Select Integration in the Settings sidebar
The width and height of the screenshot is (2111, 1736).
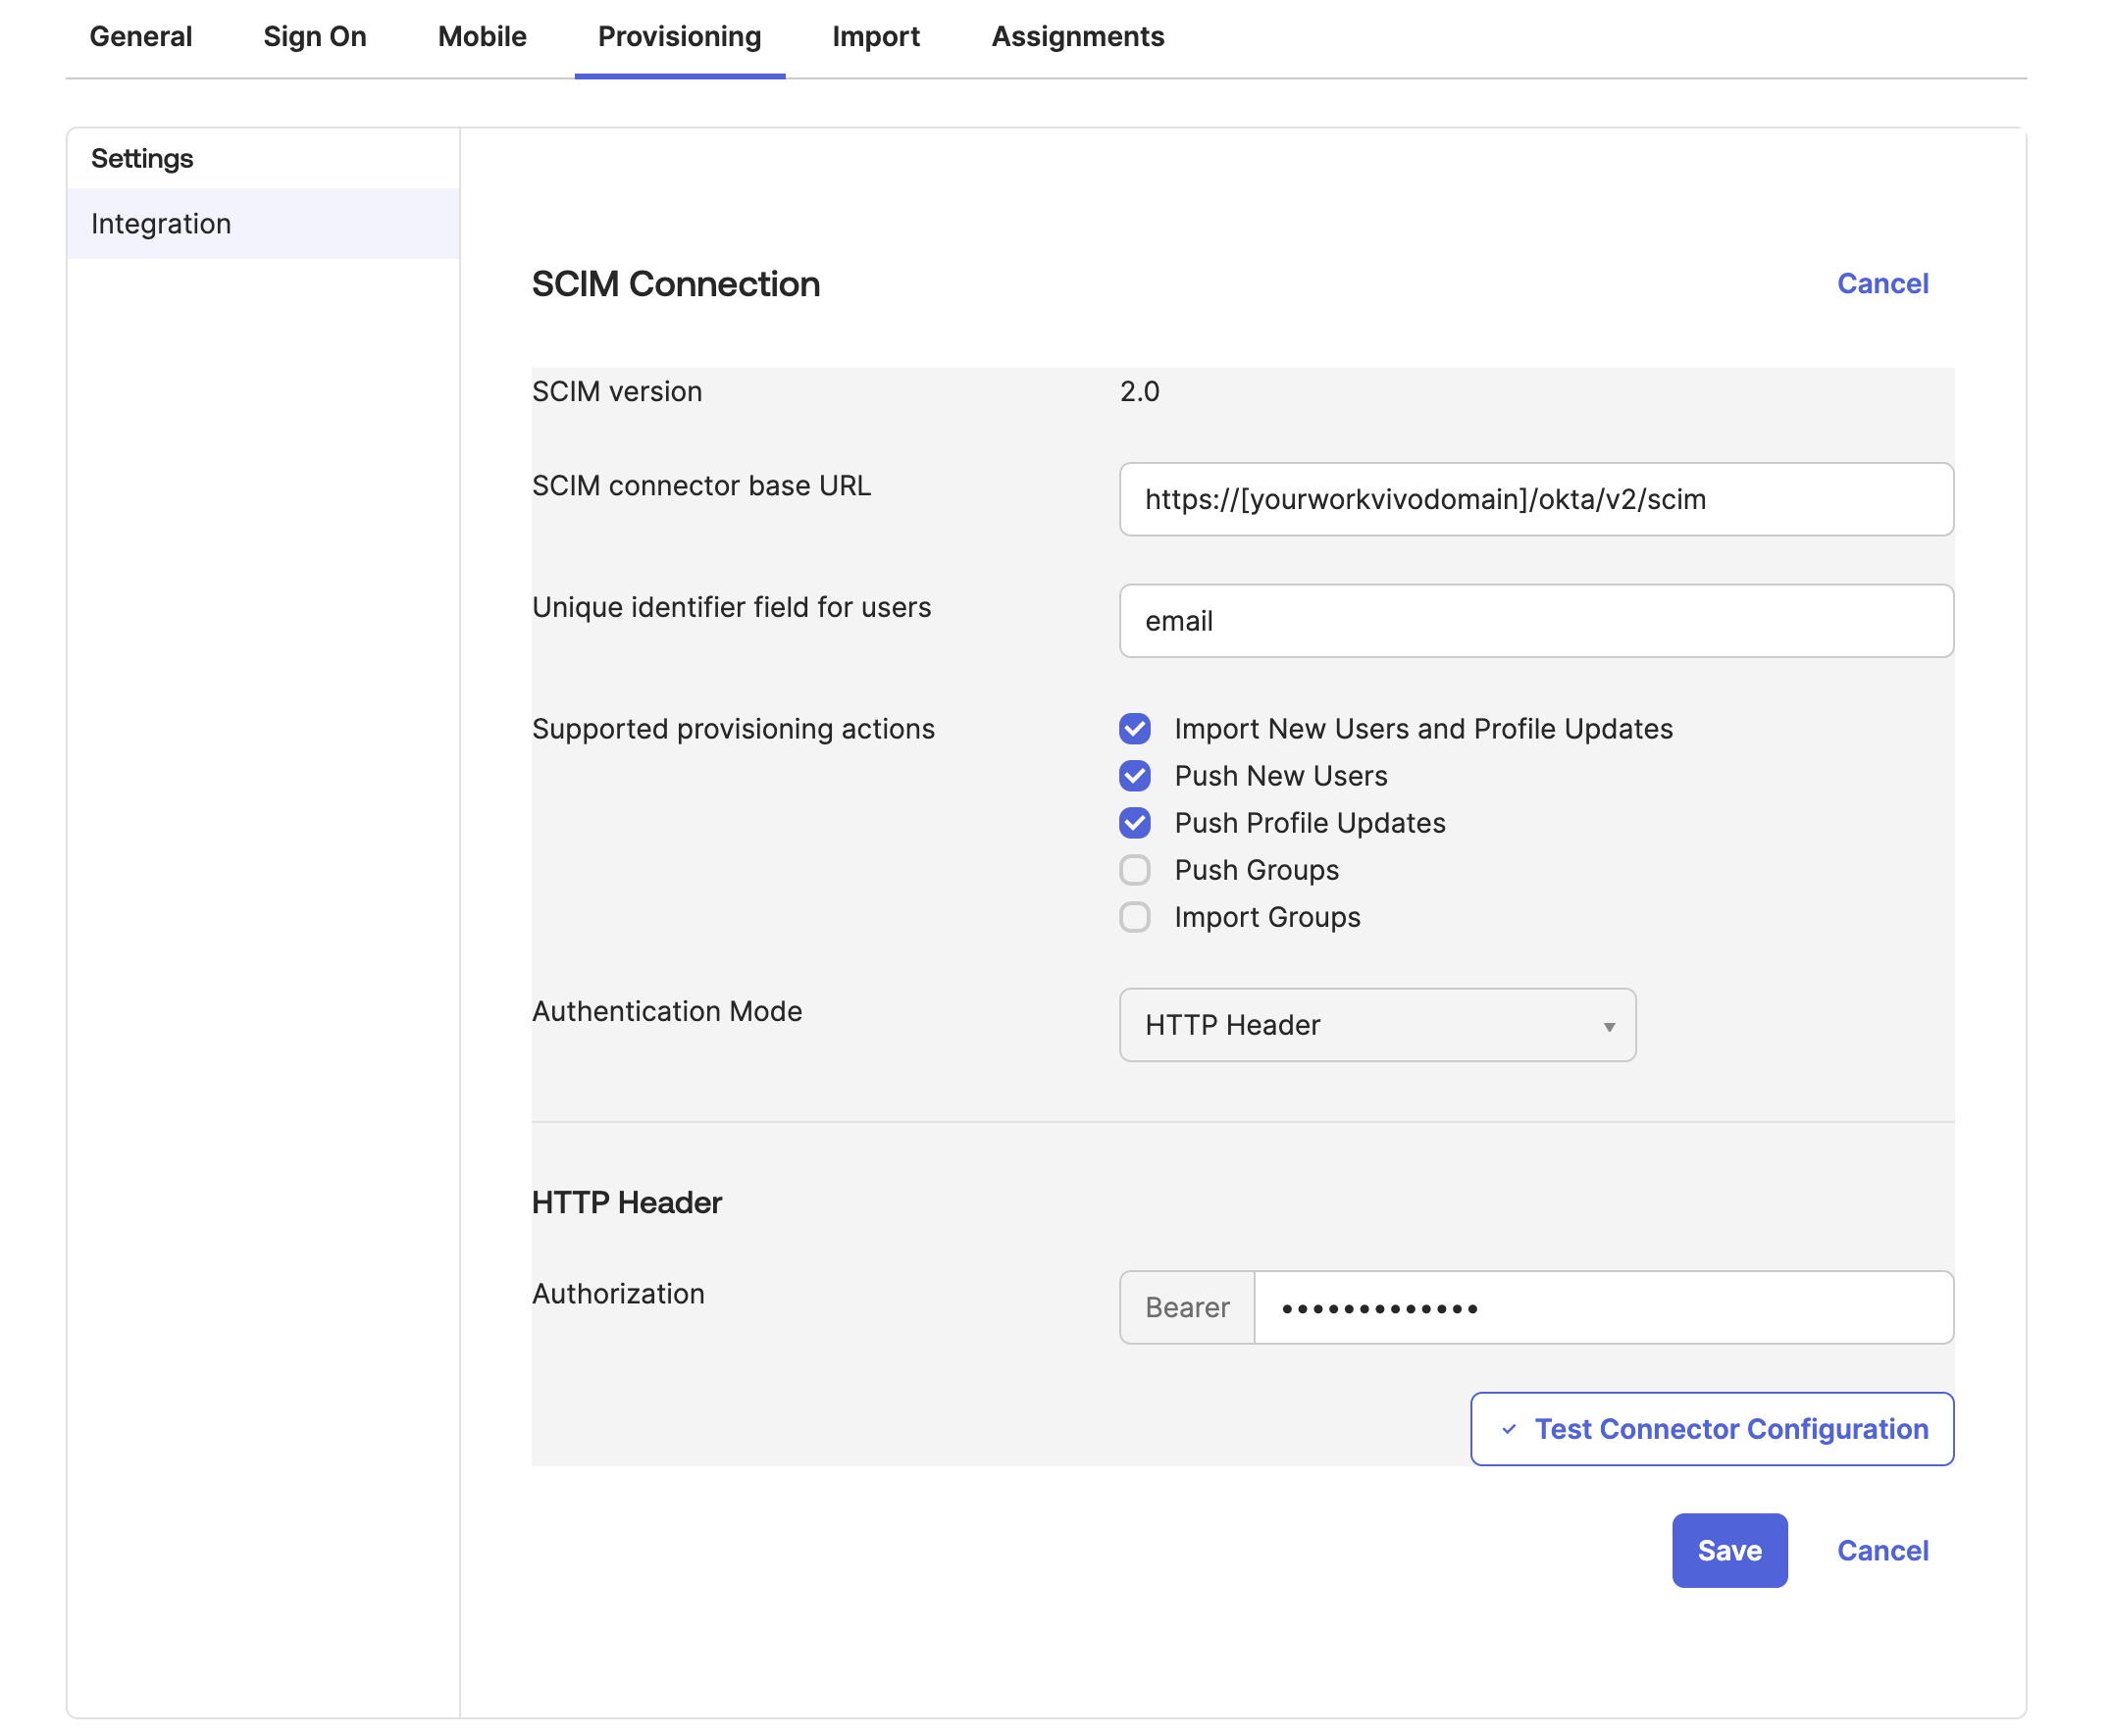click(263, 223)
